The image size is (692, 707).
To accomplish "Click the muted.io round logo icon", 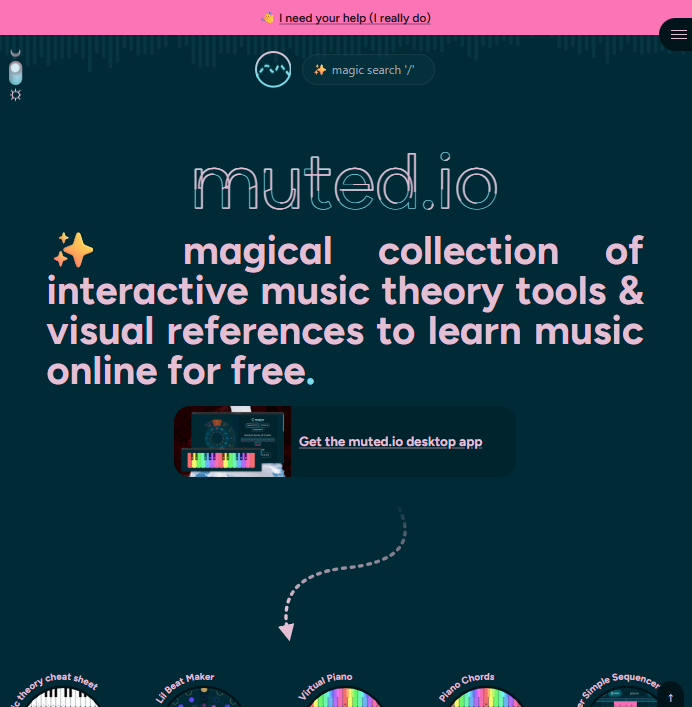I will point(273,69).
